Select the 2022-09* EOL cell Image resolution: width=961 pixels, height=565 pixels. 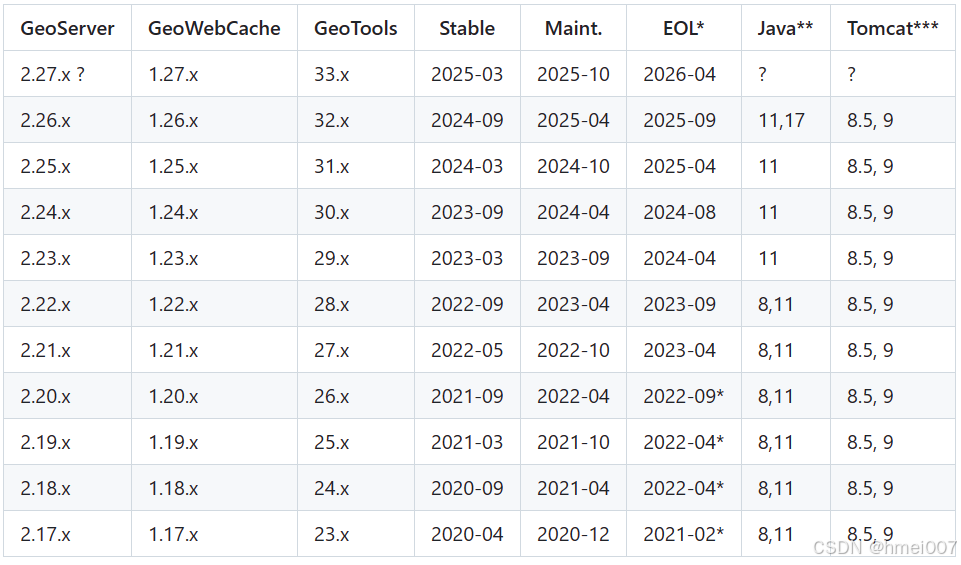click(683, 396)
